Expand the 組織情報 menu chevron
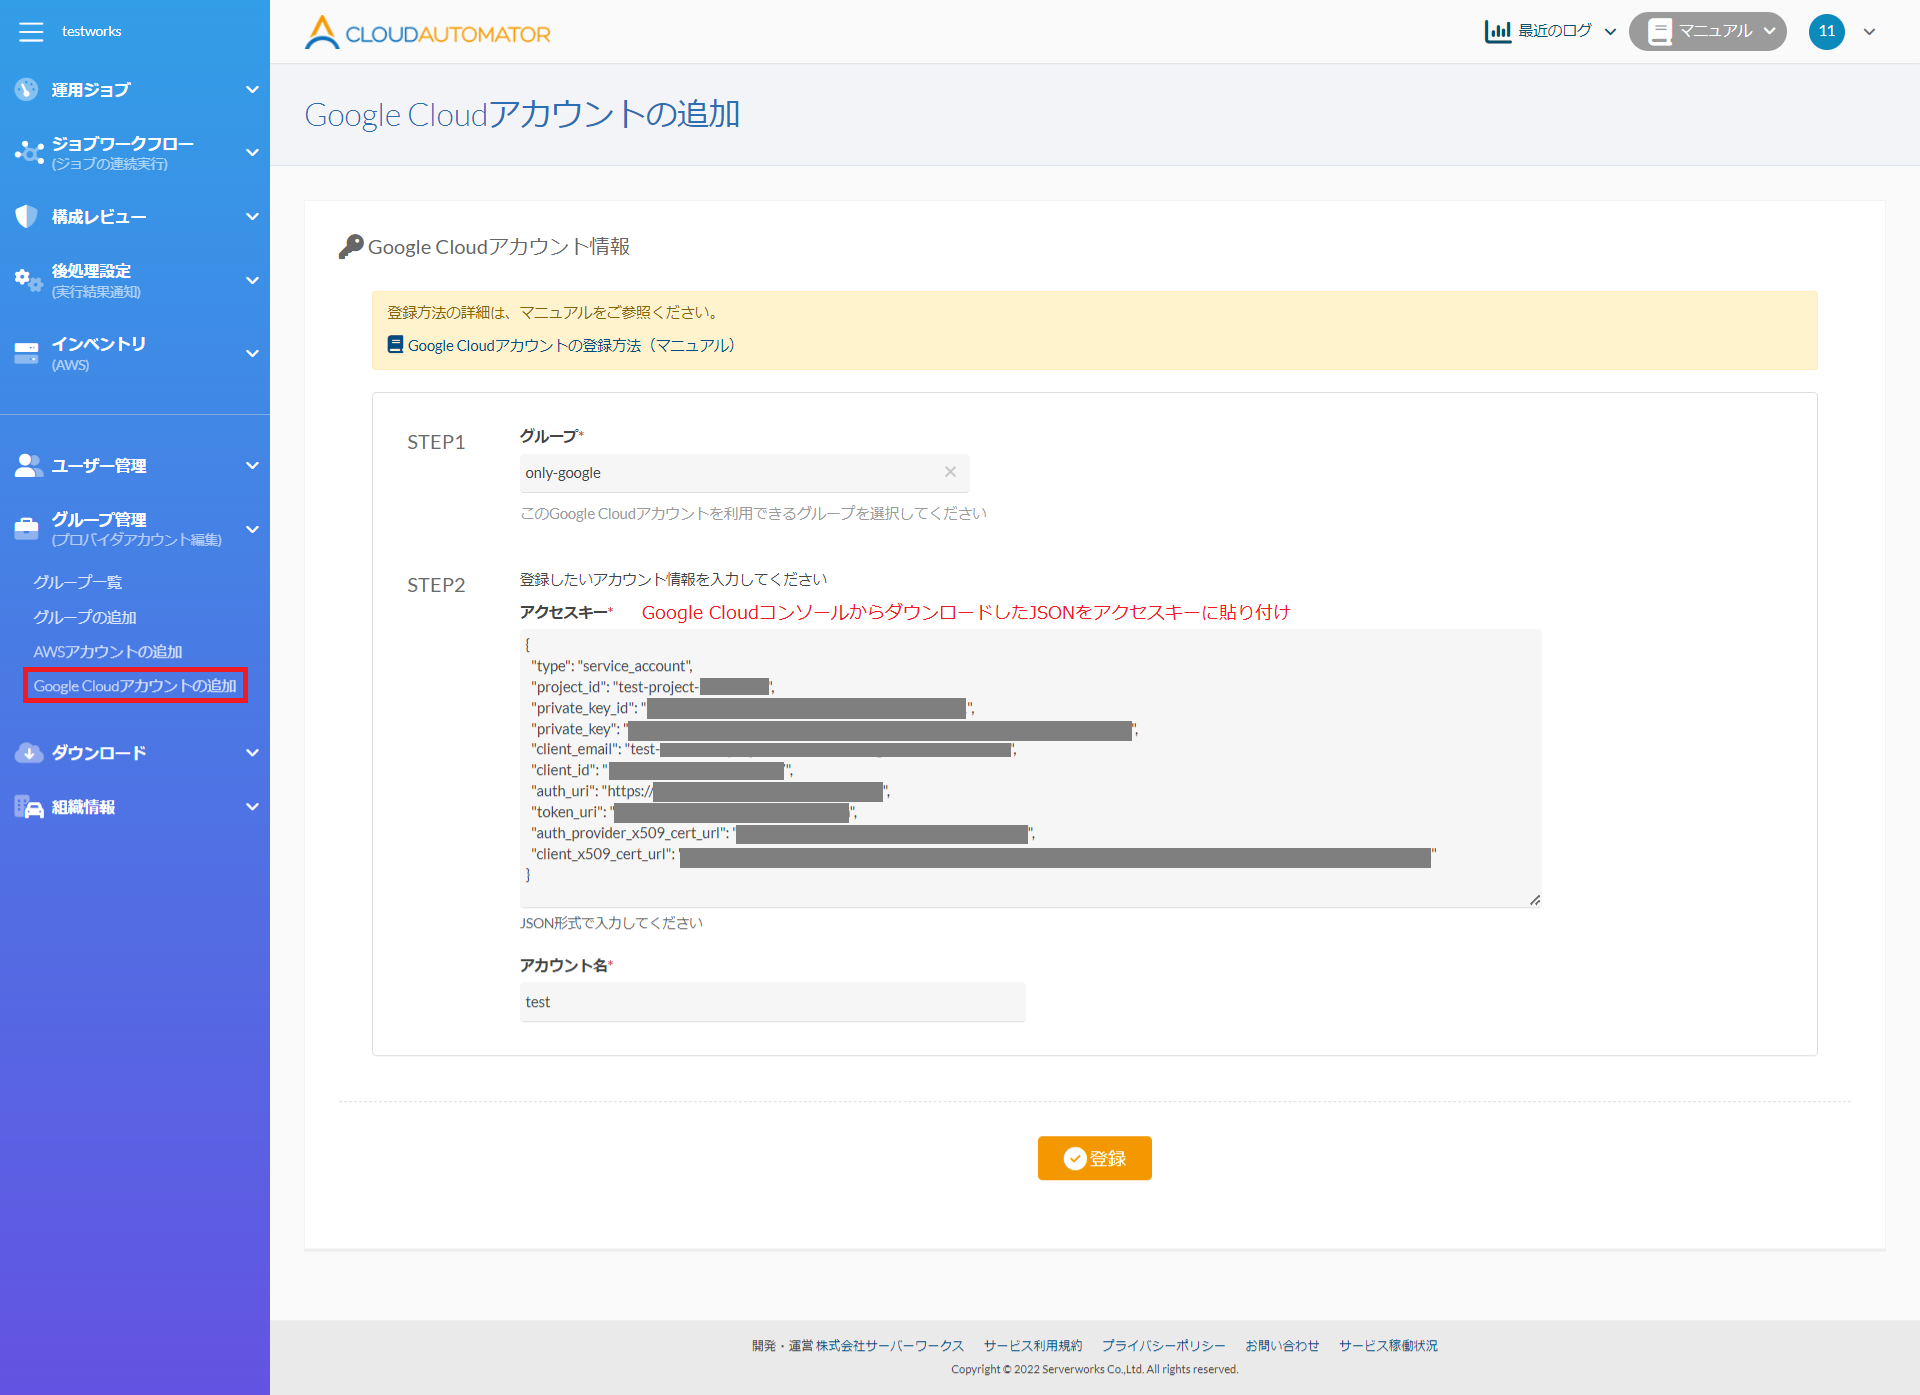The width and height of the screenshot is (1920, 1395). (252, 807)
